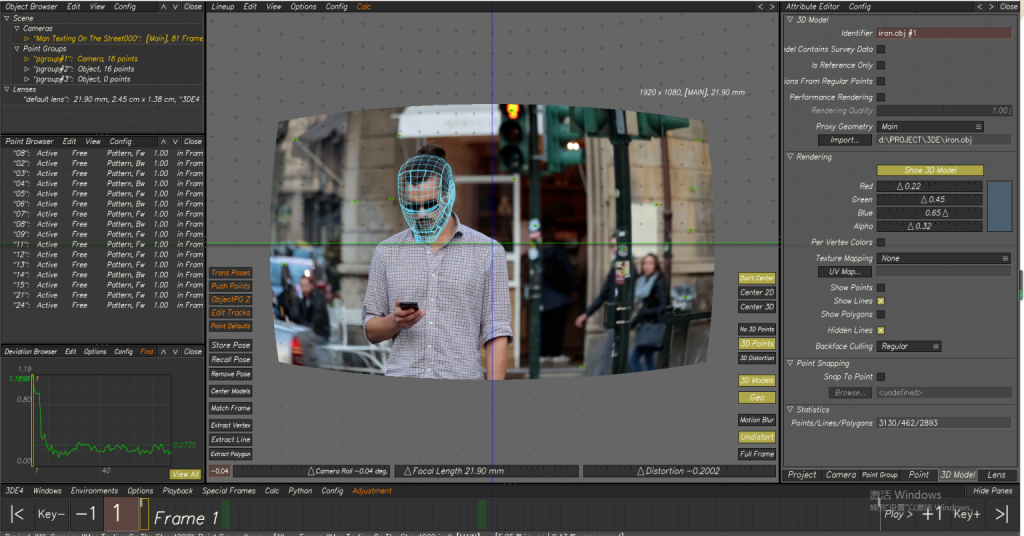This screenshot has width=1024, height=536.
Task: Enable Snap To Point checkbox
Action: pyautogui.click(x=881, y=377)
